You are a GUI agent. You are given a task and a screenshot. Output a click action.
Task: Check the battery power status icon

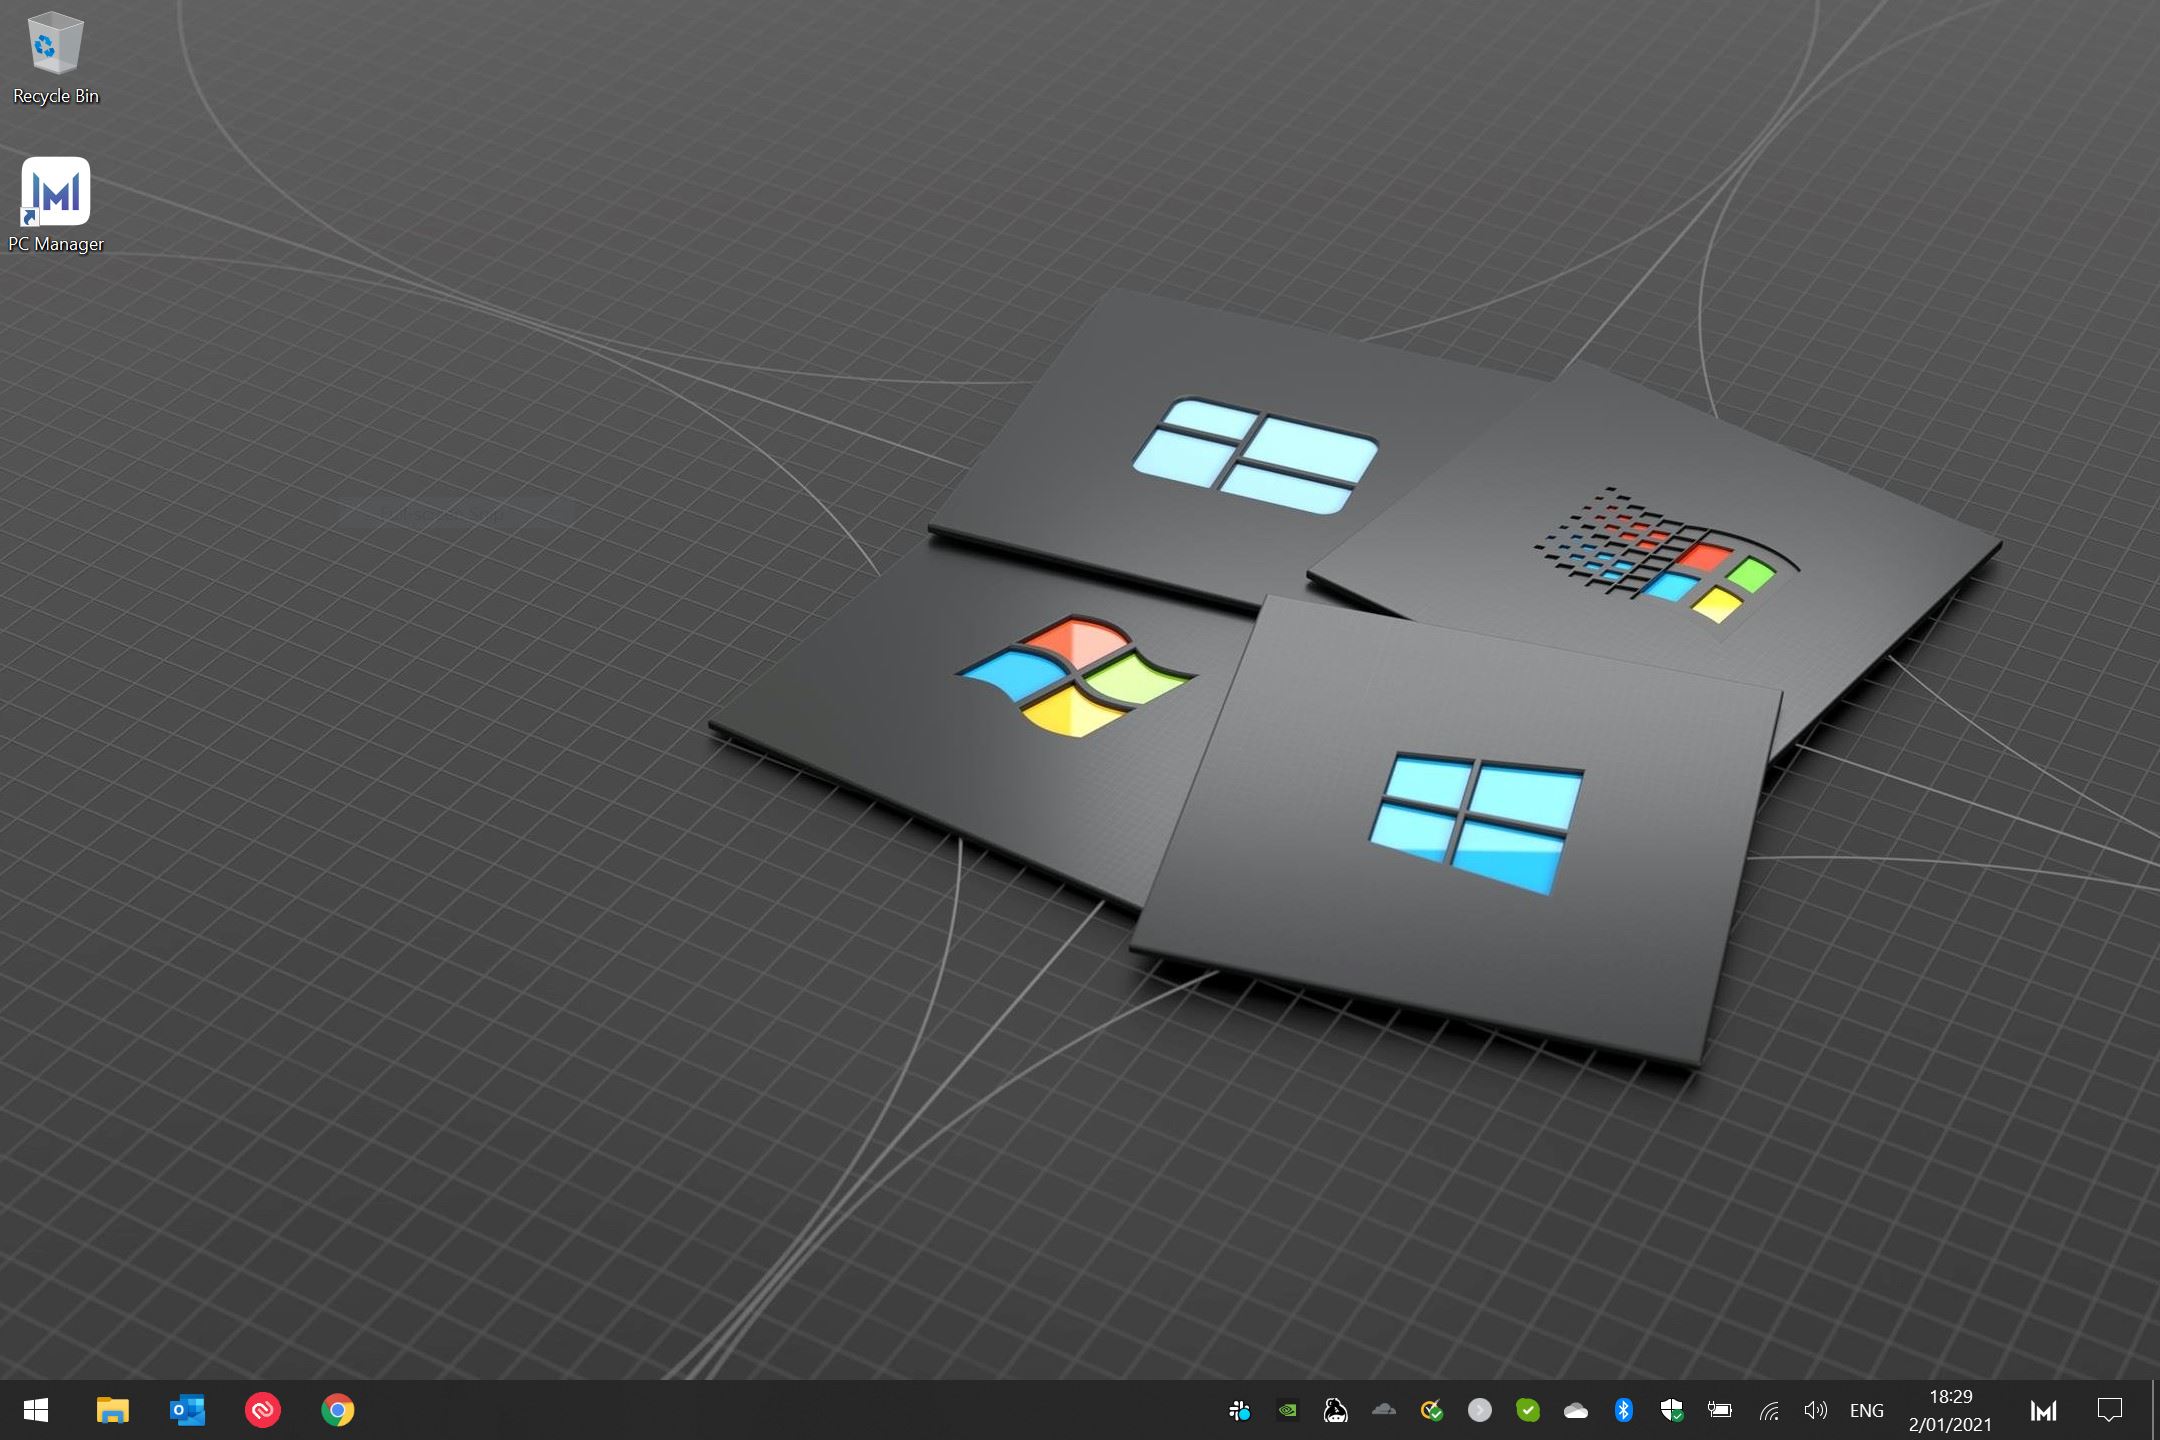[x=1720, y=1410]
